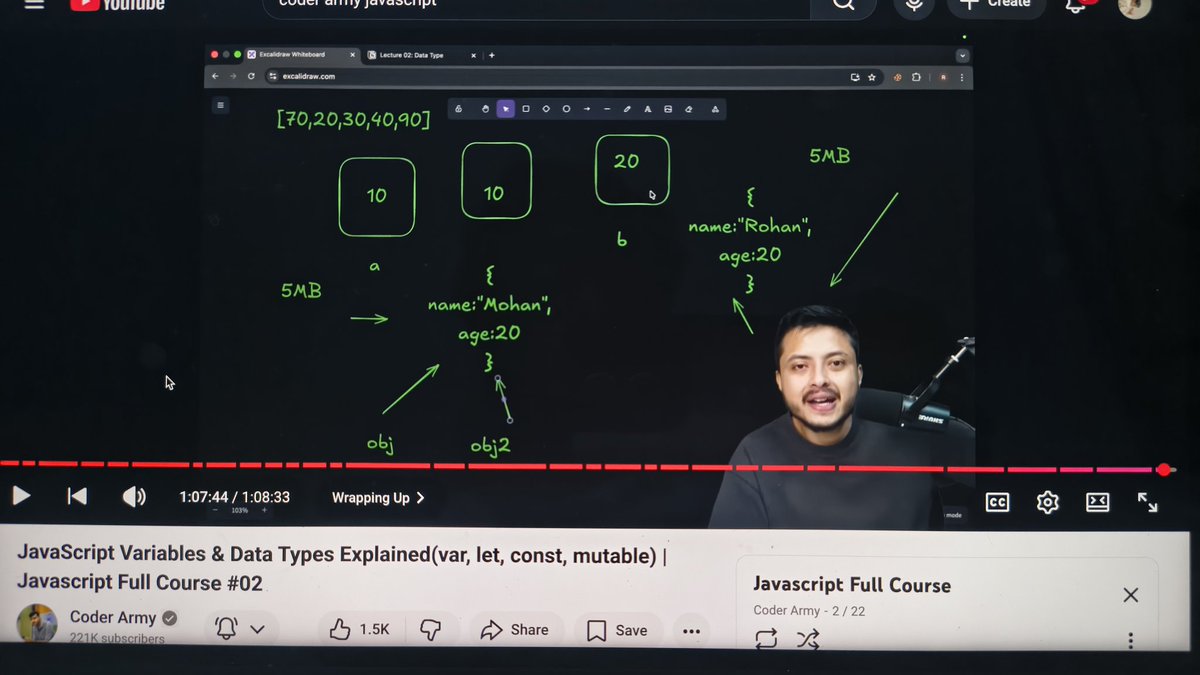
Task: Select the Excalidraw selection arrow tool
Action: coord(506,109)
